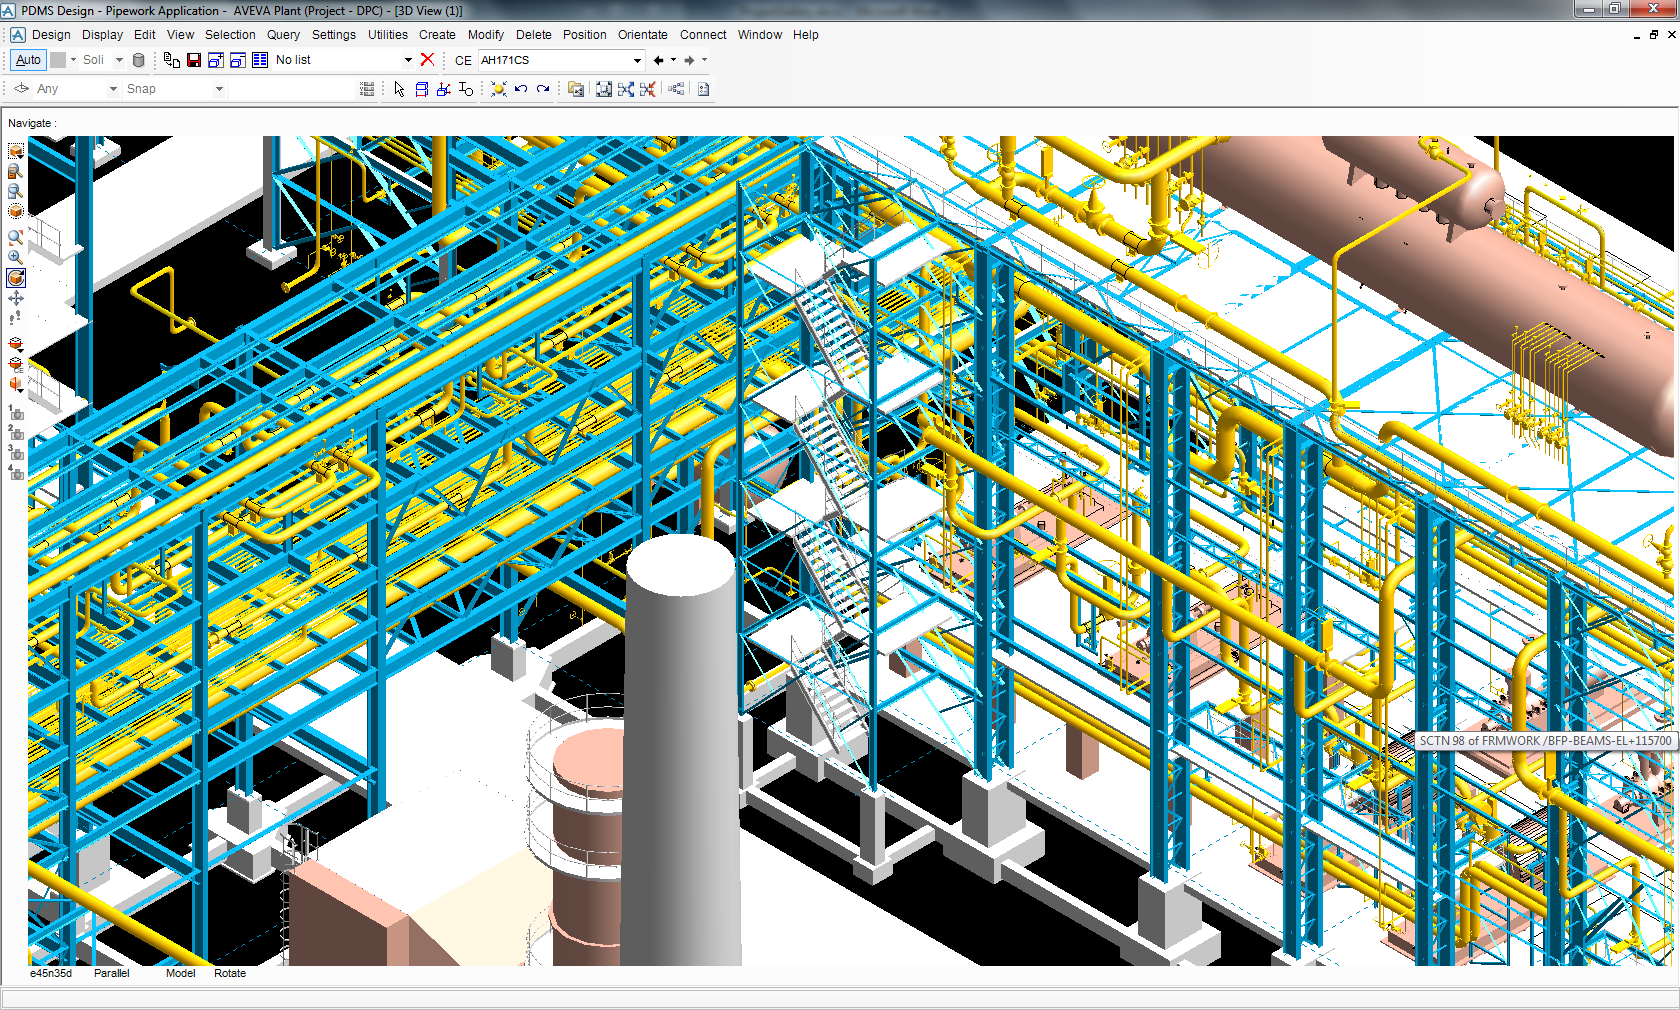The width and height of the screenshot is (1680, 1010).
Task: Click the walk footsteps icon
Action: point(15,319)
